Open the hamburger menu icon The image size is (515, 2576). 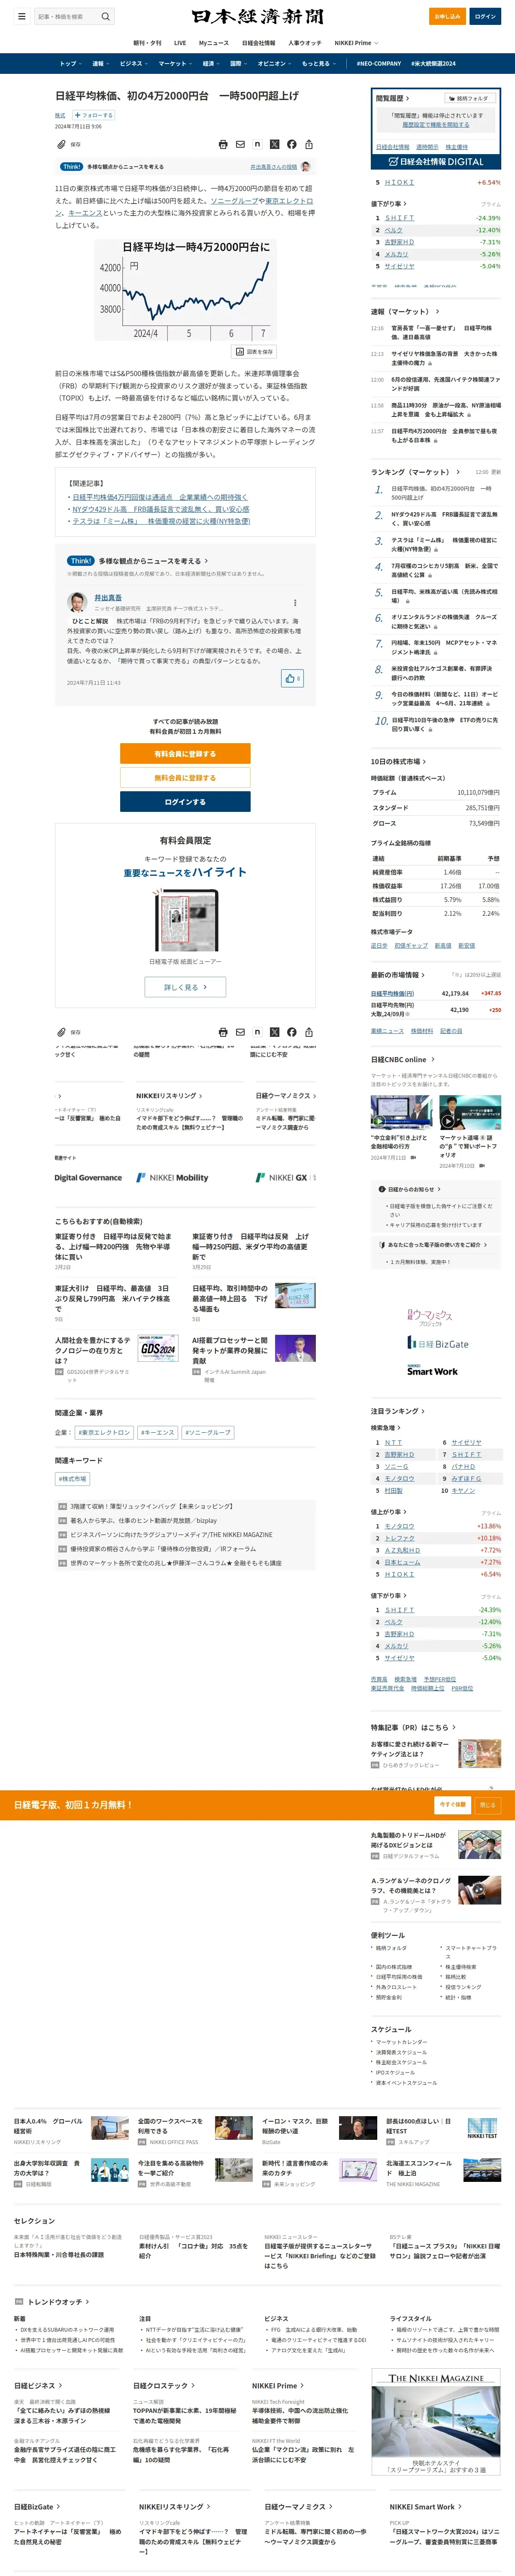[21, 16]
